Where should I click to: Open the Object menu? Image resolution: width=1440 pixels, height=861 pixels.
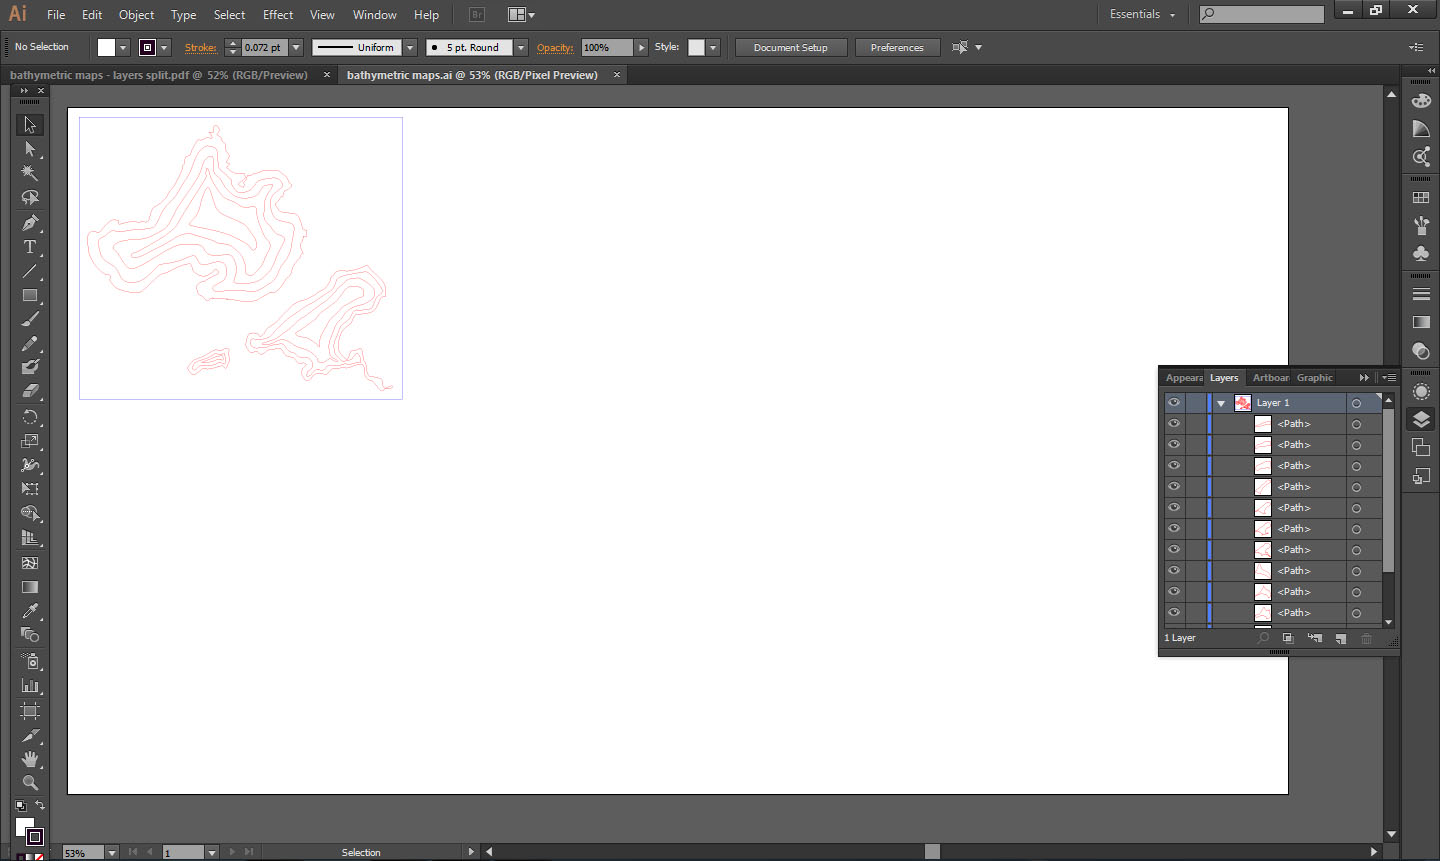[136, 14]
